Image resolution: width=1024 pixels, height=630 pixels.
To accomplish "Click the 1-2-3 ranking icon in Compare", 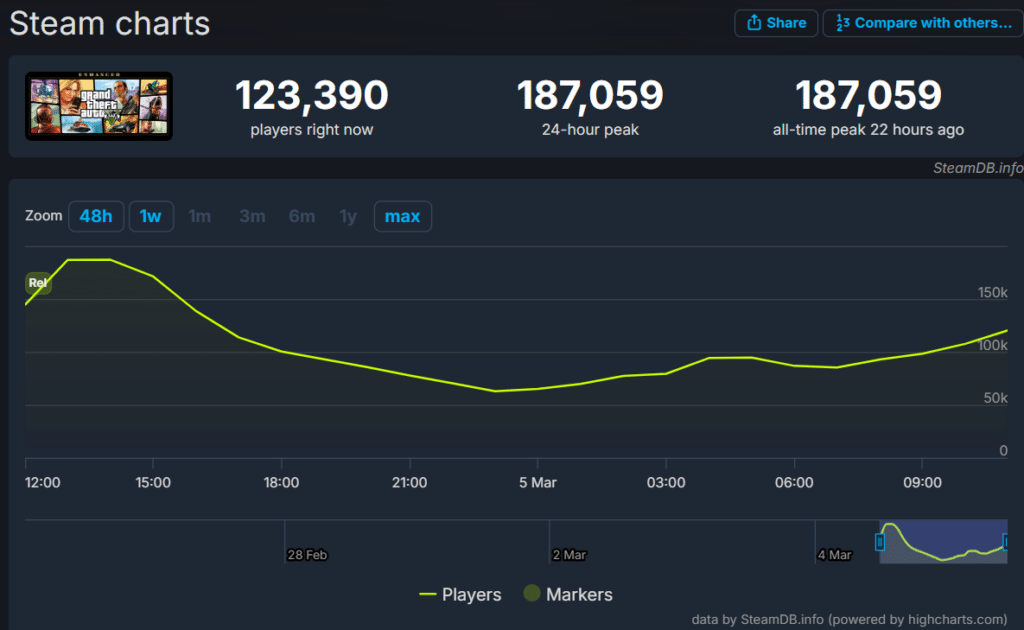I will coord(842,24).
